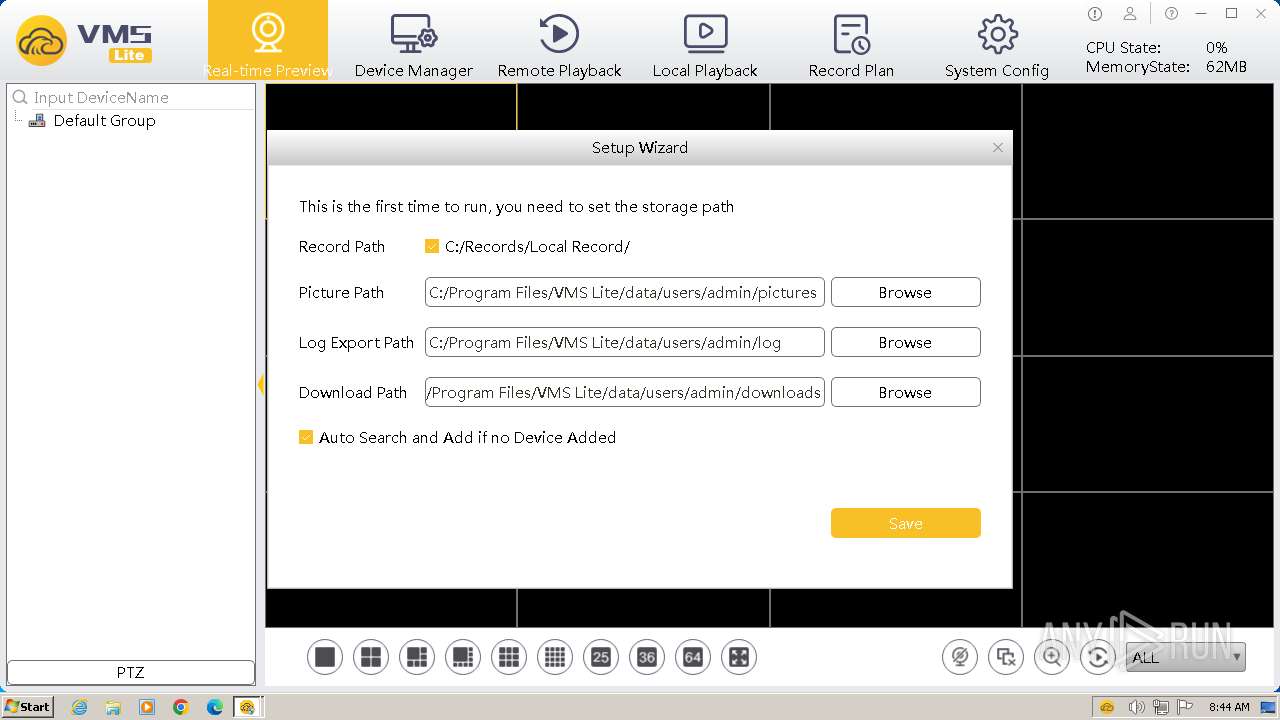Open the ALL stream dropdown
The width and height of the screenshot is (1280, 720).
[1186, 657]
